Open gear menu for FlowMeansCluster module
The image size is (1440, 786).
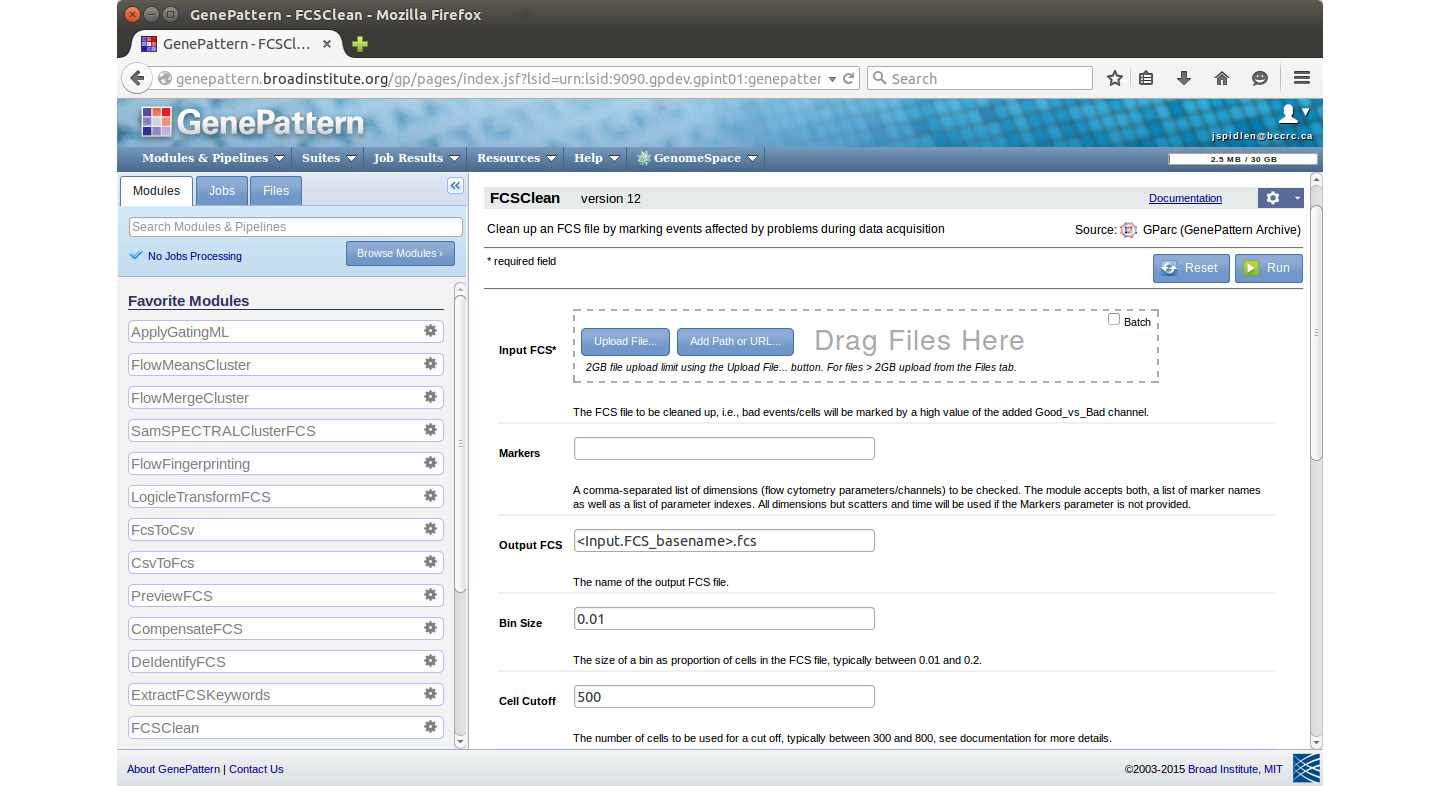tap(430, 364)
